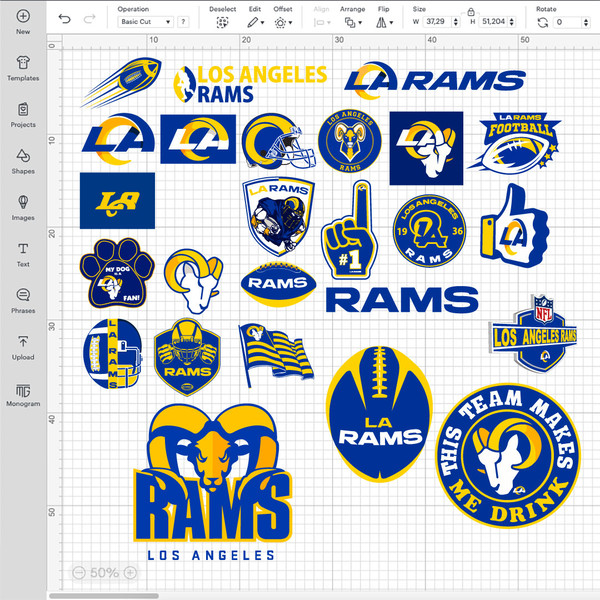The height and width of the screenshot is (600, 600).
Task: Zoom in with the plus button
Action: [x=130, y=573]
